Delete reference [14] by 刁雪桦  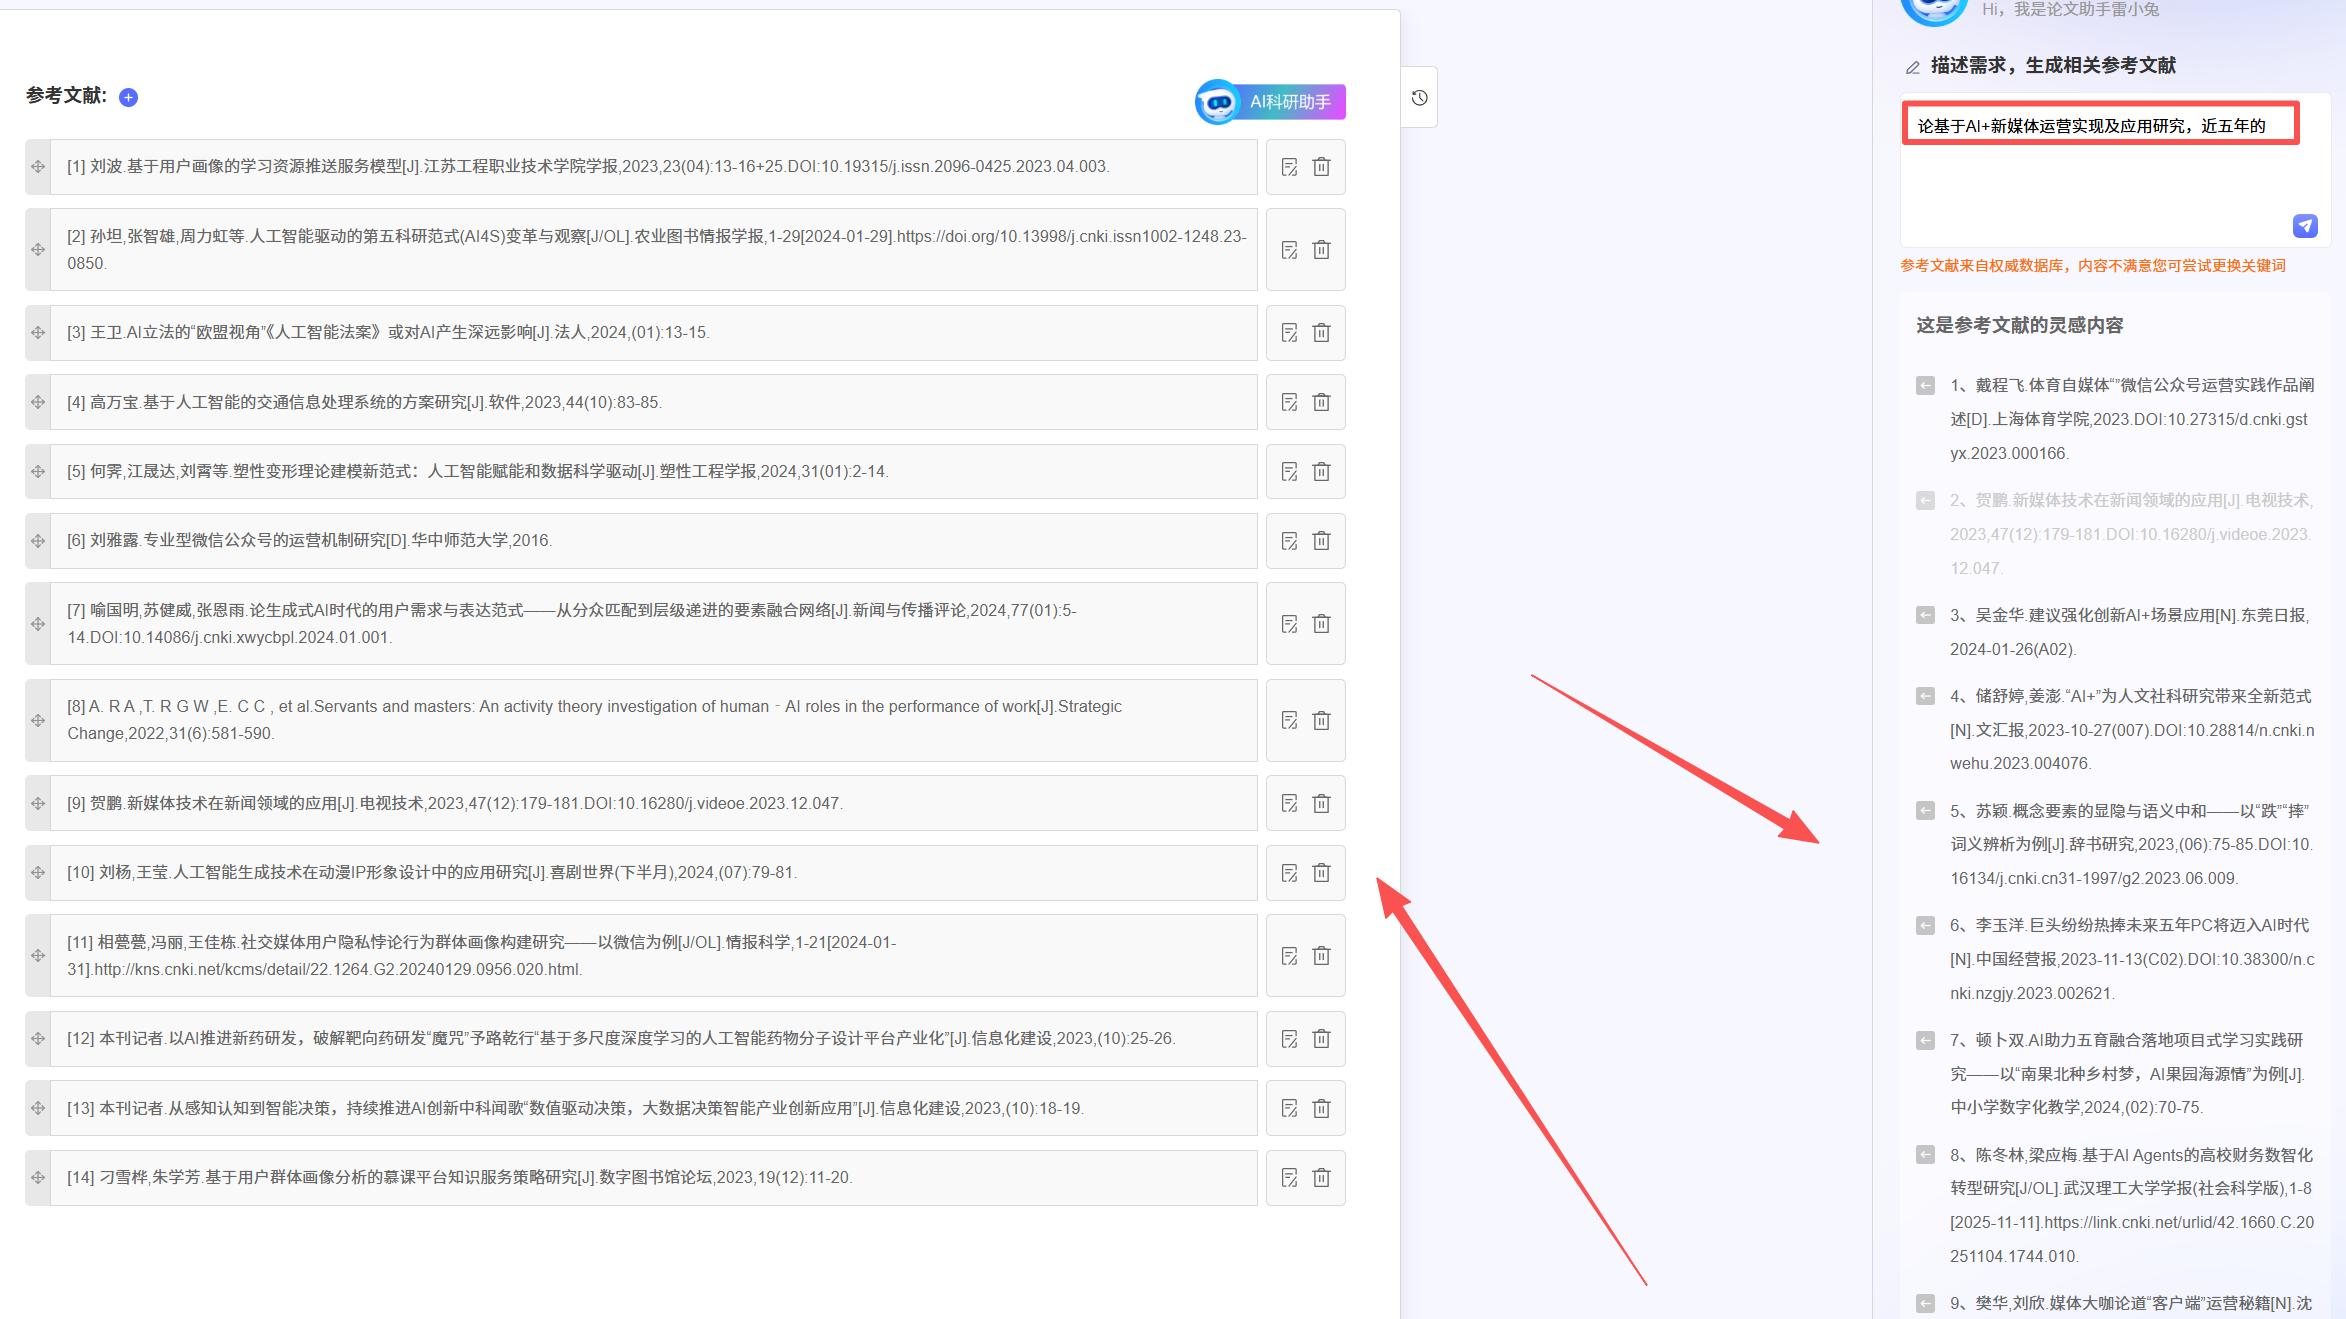1321,1178
